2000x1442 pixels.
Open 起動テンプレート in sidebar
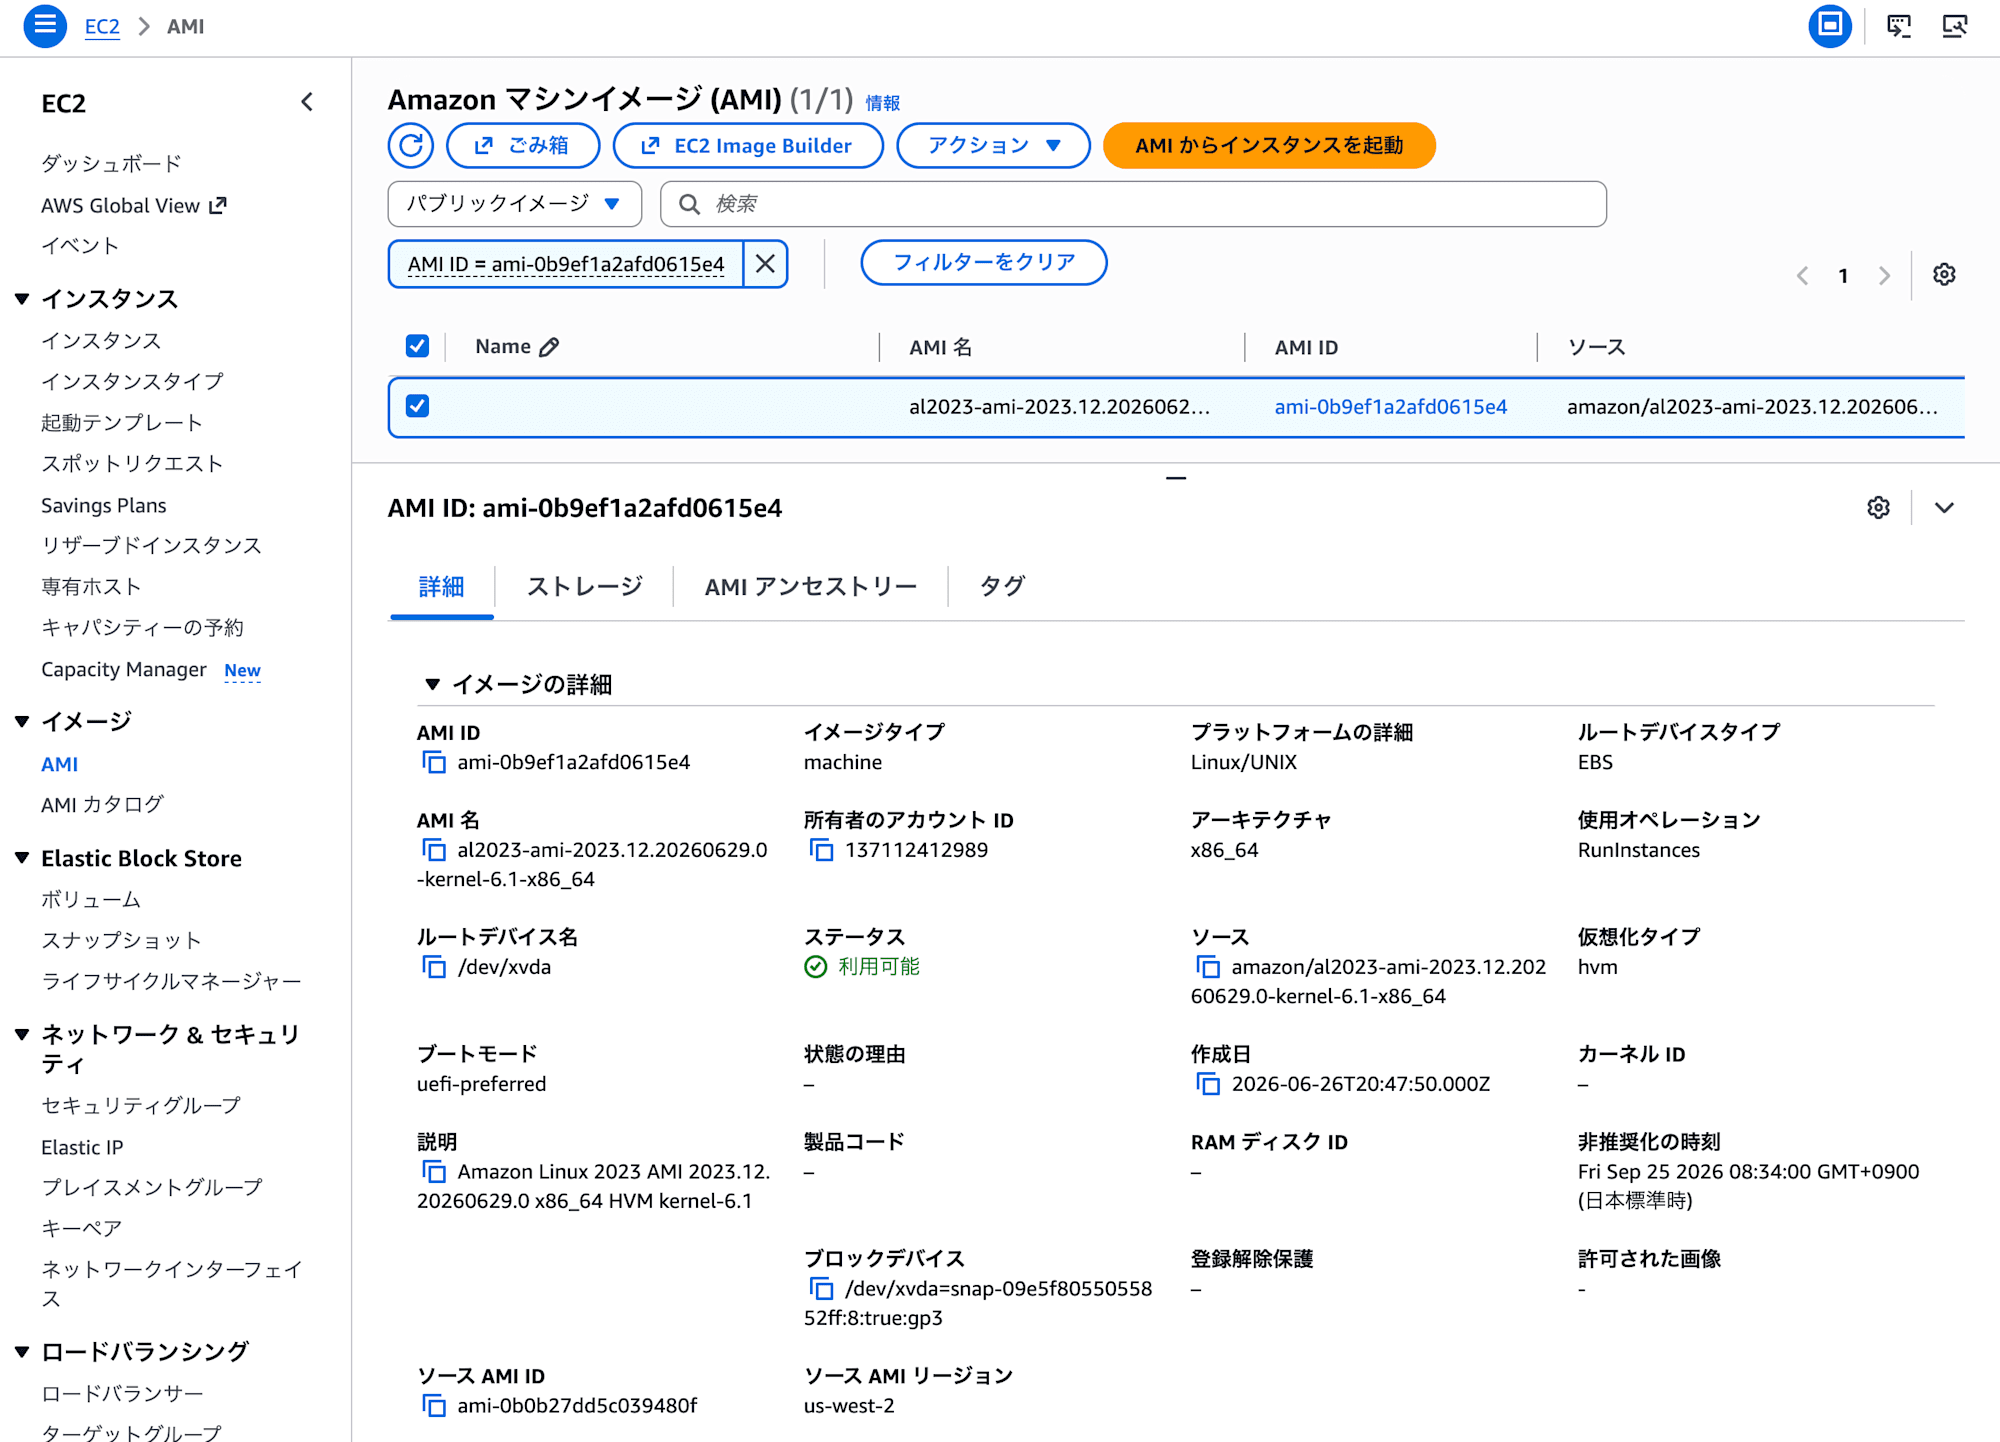[x=122, y=423]
